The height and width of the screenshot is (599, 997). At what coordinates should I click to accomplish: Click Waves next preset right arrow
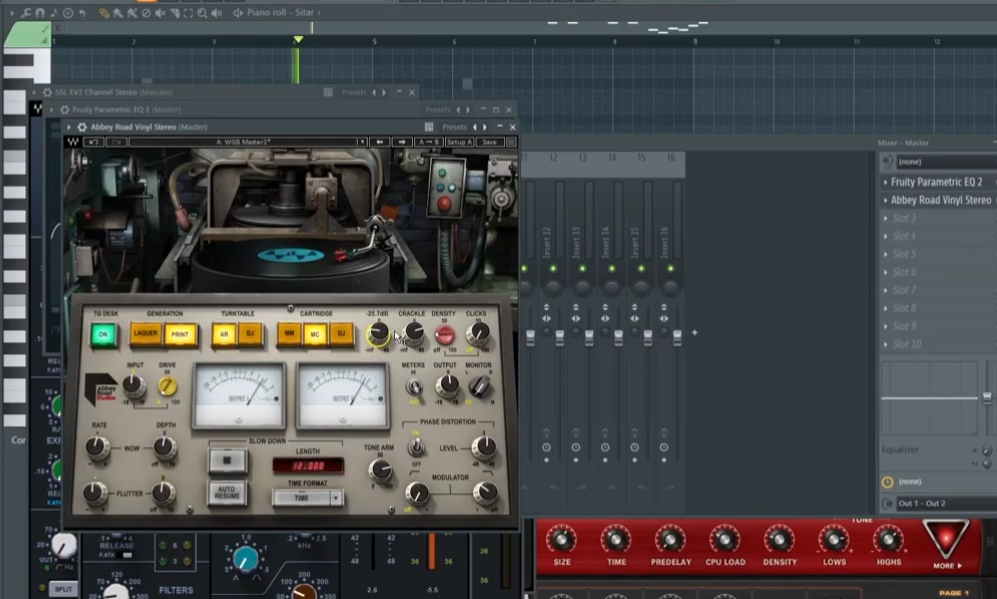(x=401, y=142)
